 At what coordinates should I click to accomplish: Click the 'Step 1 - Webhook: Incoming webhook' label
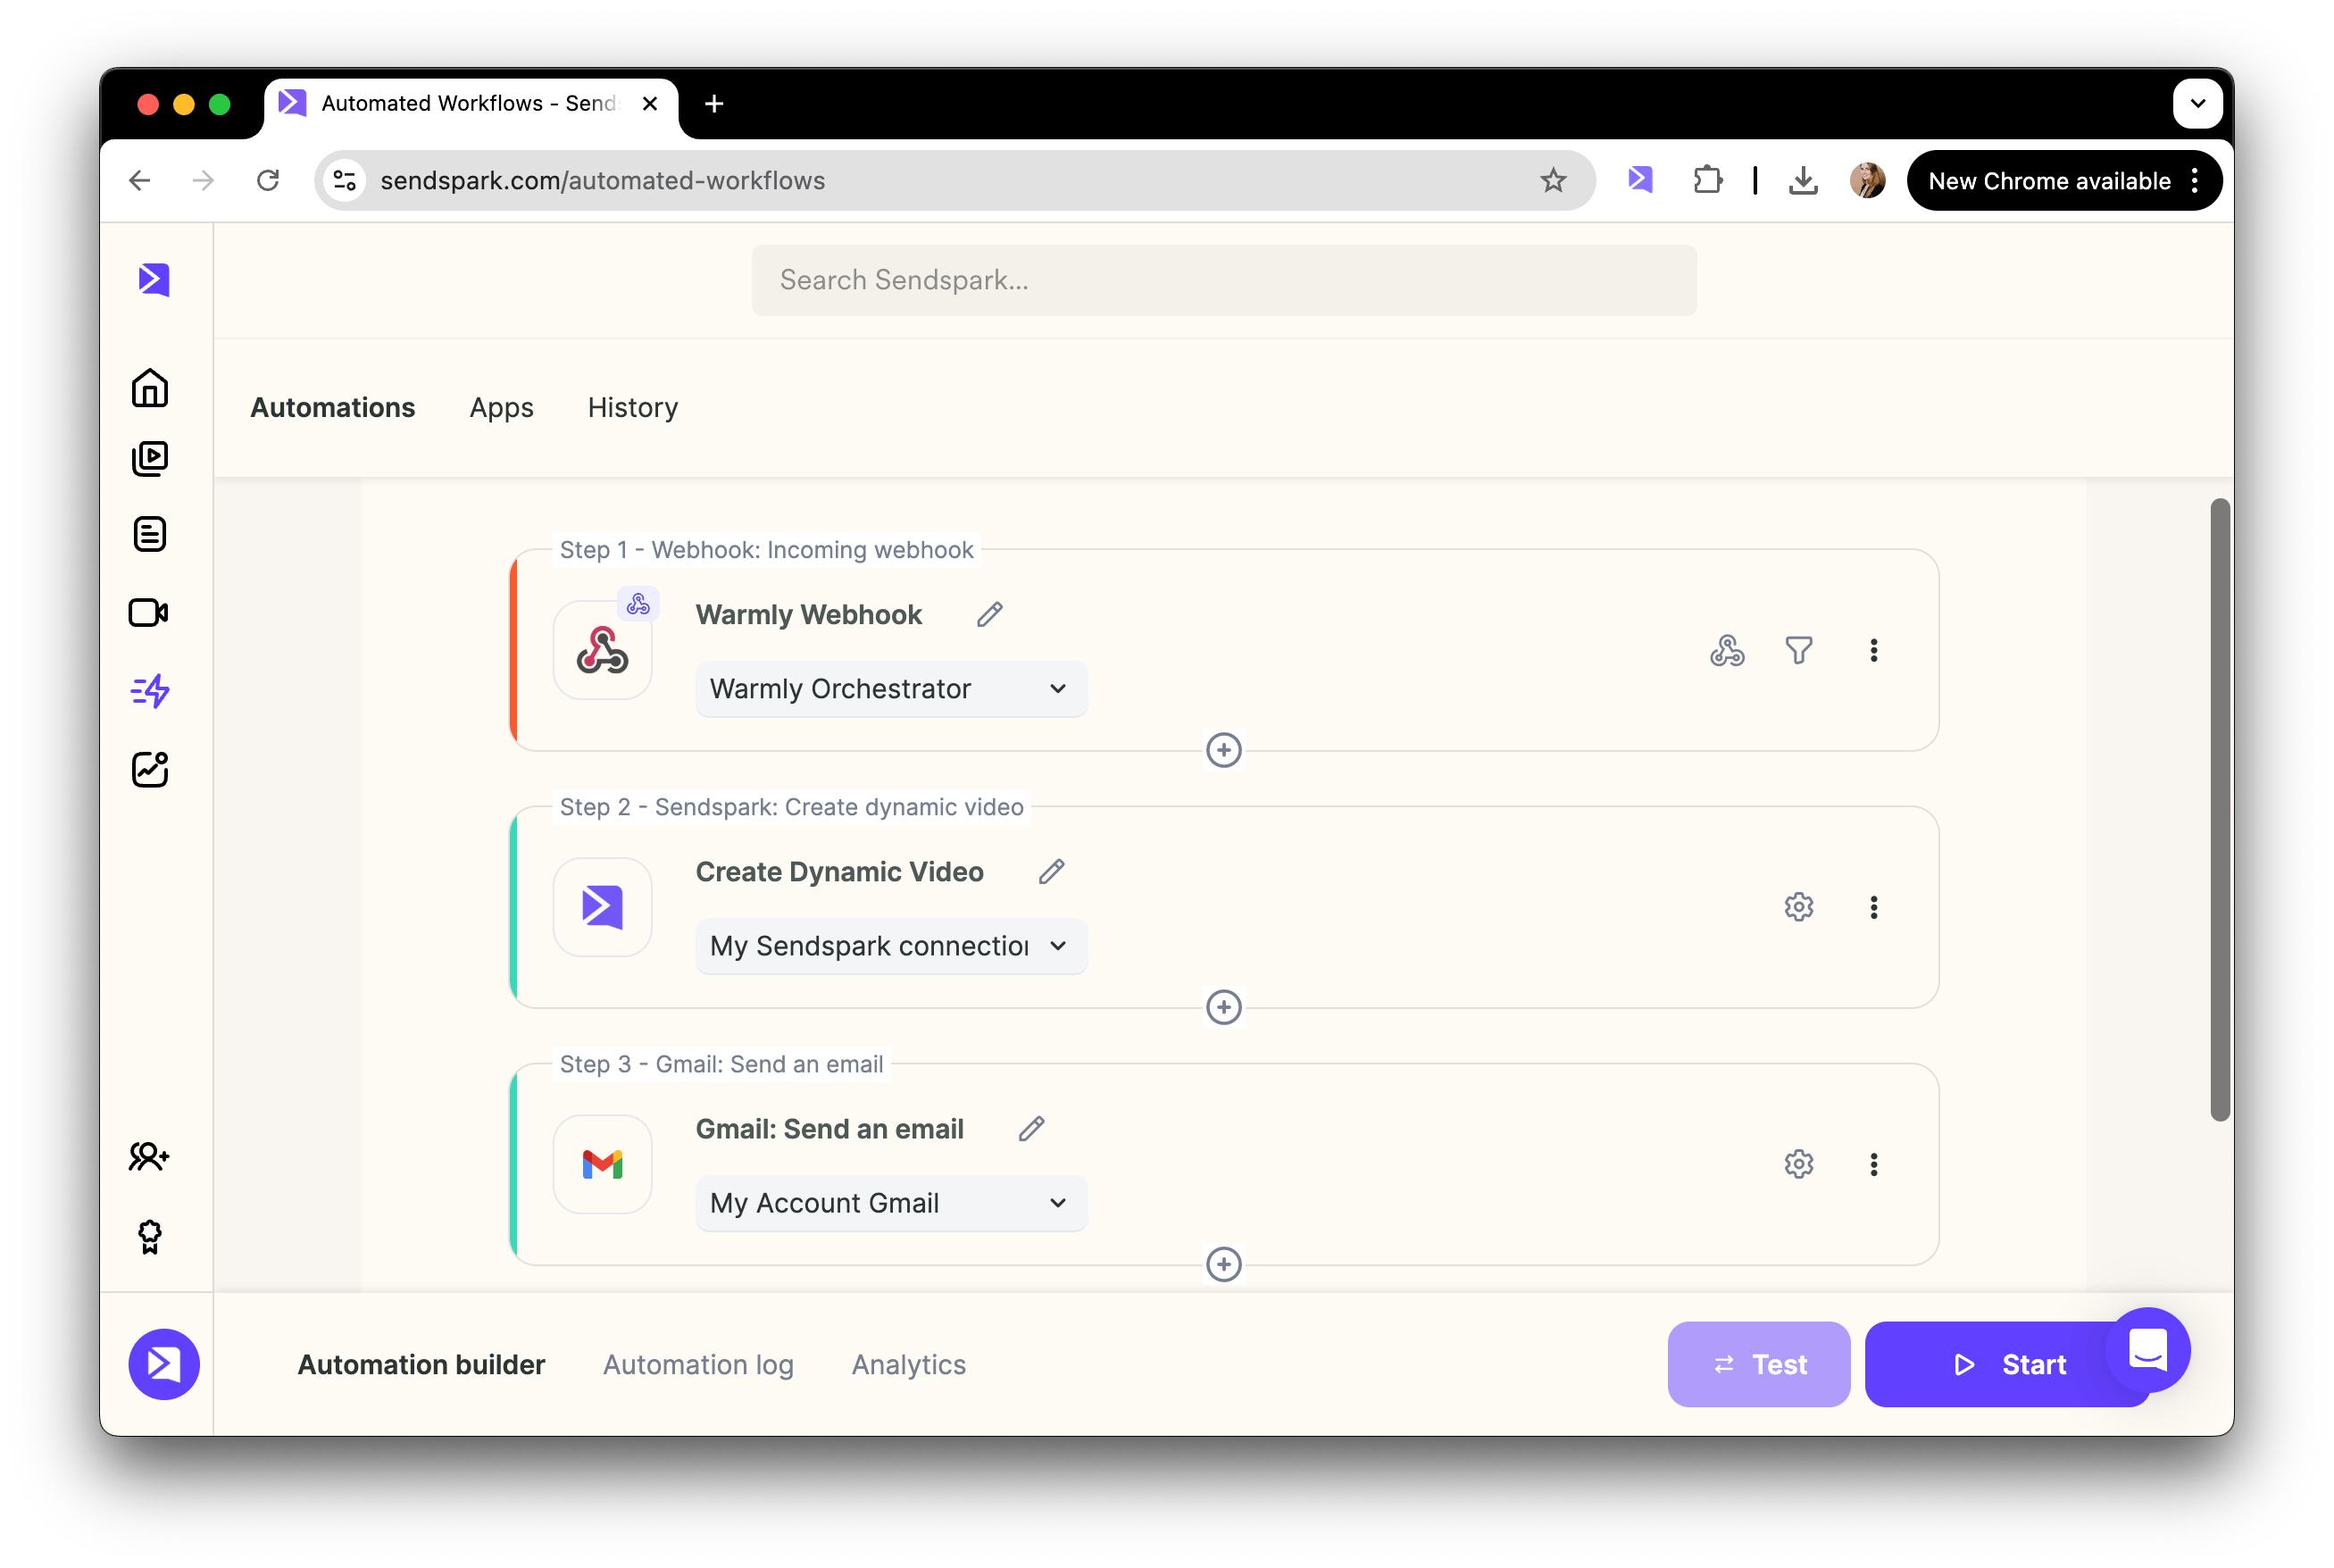(x=766, y=549)
